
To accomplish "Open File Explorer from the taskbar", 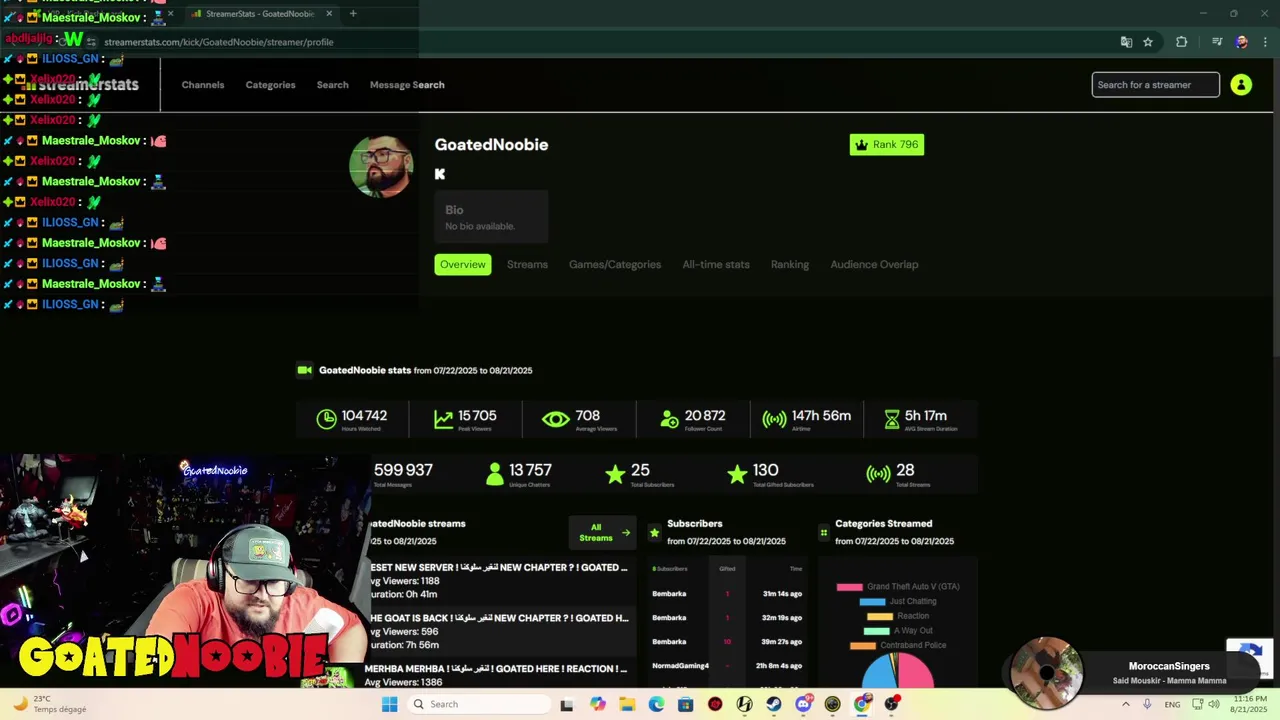I will (x=627, y=704).
